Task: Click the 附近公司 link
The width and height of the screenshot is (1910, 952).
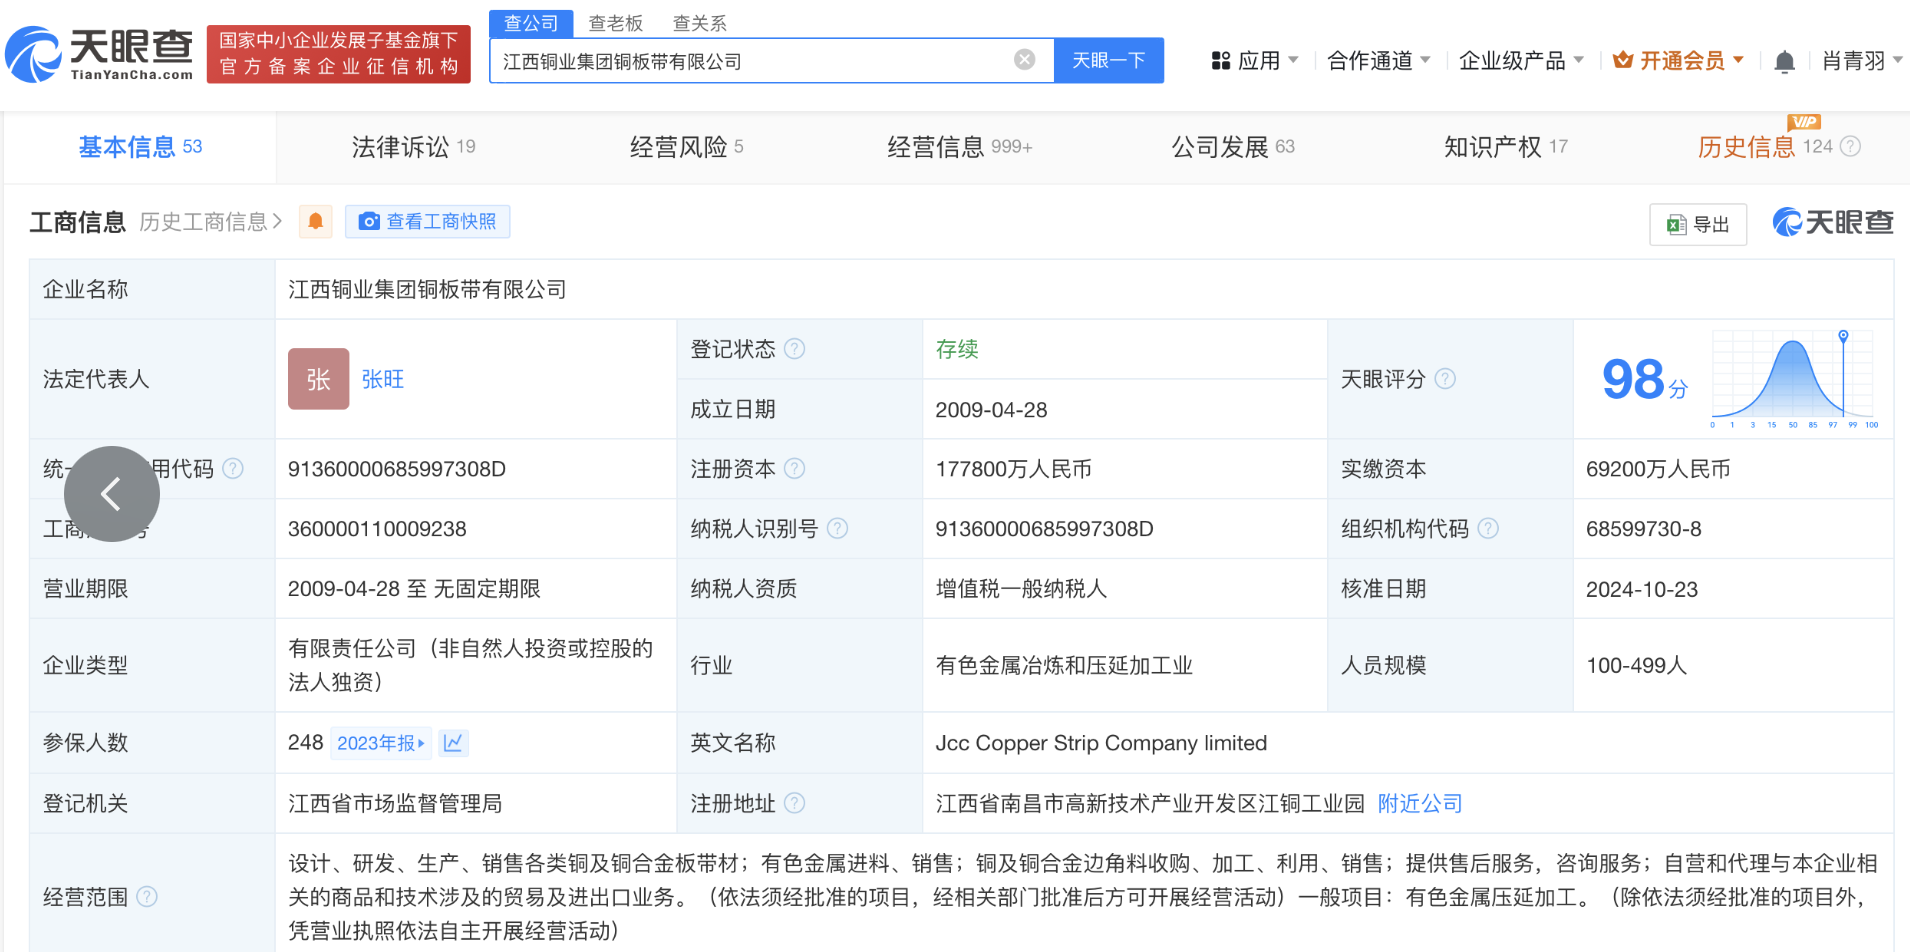Action: pos(1420,803)
